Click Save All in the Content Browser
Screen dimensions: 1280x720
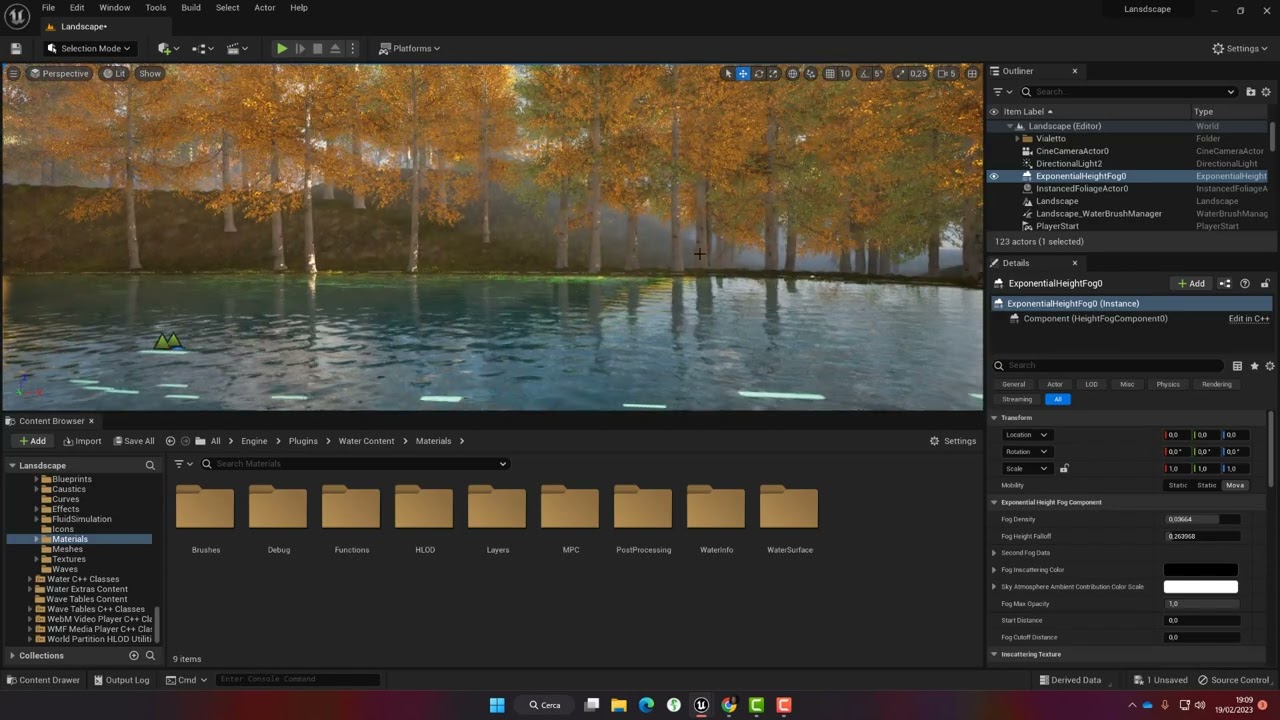point(133,441)
